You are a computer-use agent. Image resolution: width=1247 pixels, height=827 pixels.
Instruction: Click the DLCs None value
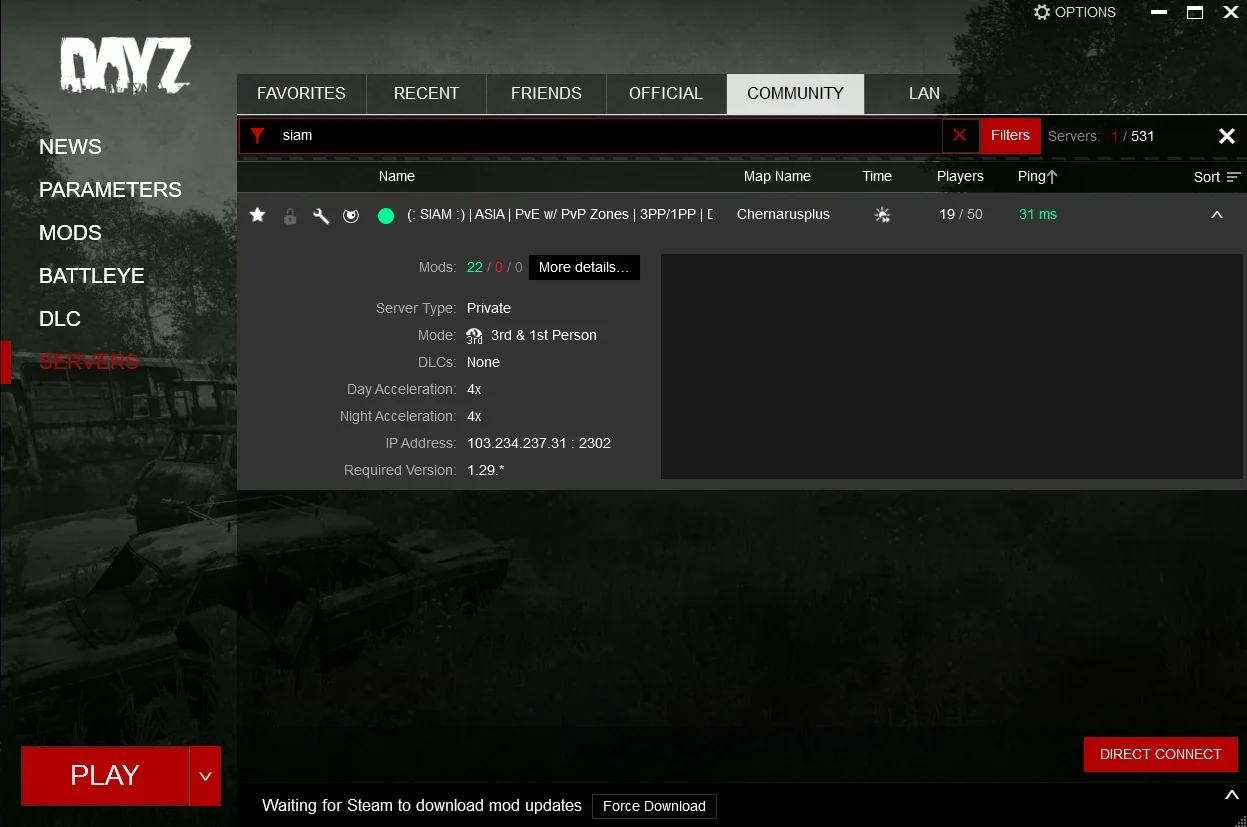pyautogui.click(x=483, y=362)
